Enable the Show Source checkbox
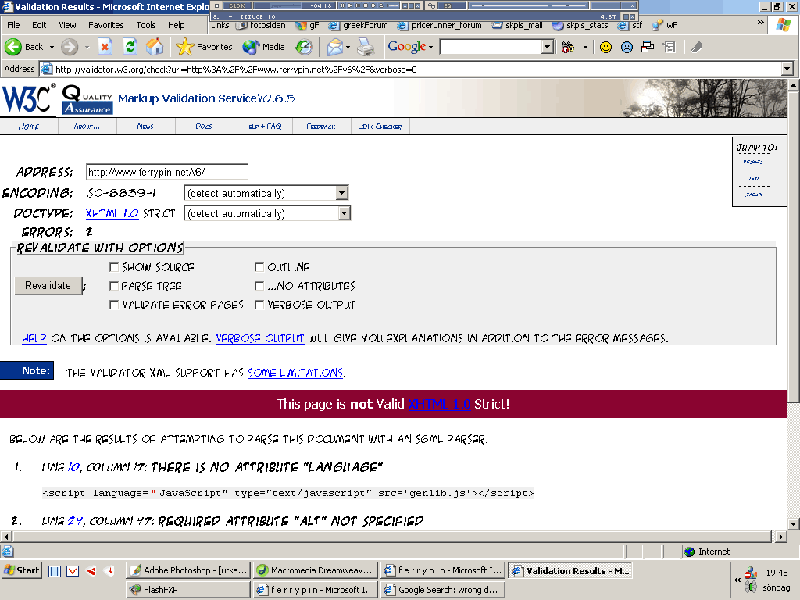The width and height of the screenshot is (800, 600). click(114, 267)
